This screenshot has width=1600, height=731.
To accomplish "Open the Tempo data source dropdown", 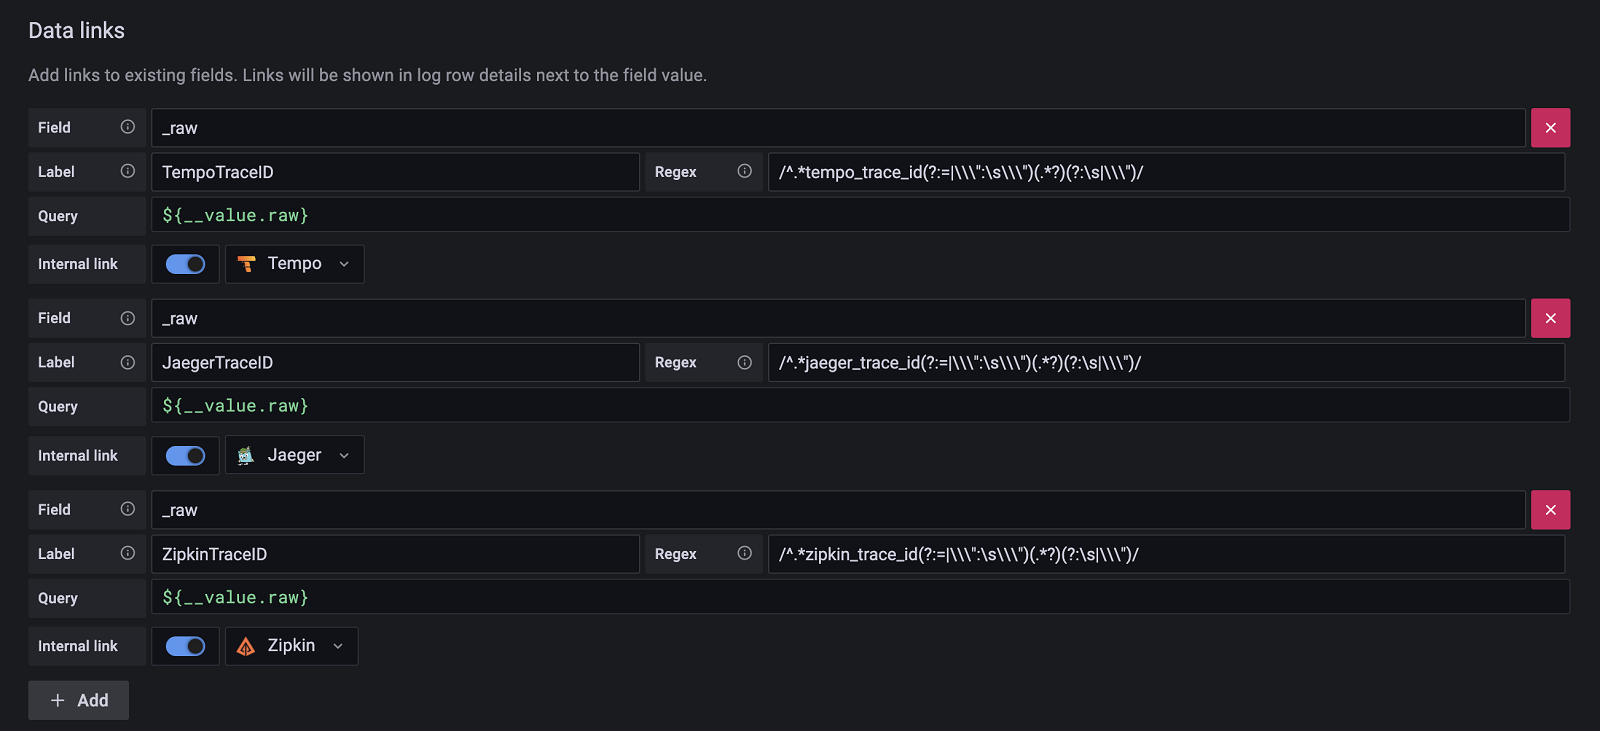I will click(294, 264).
